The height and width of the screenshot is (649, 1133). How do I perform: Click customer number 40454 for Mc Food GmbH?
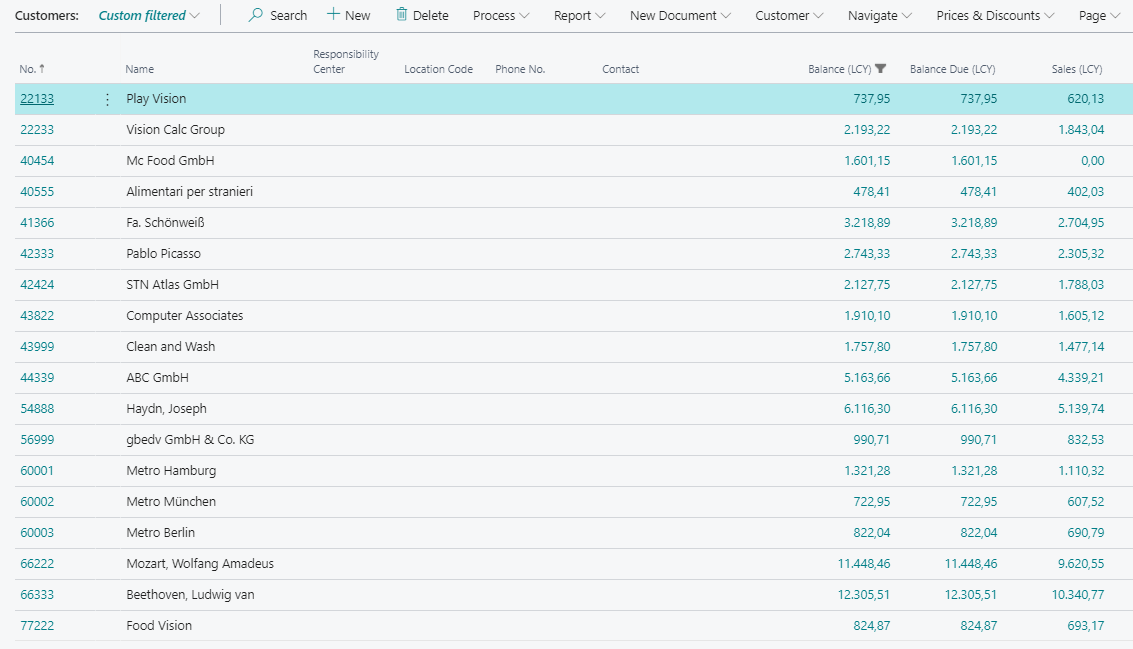coord(37,160)
